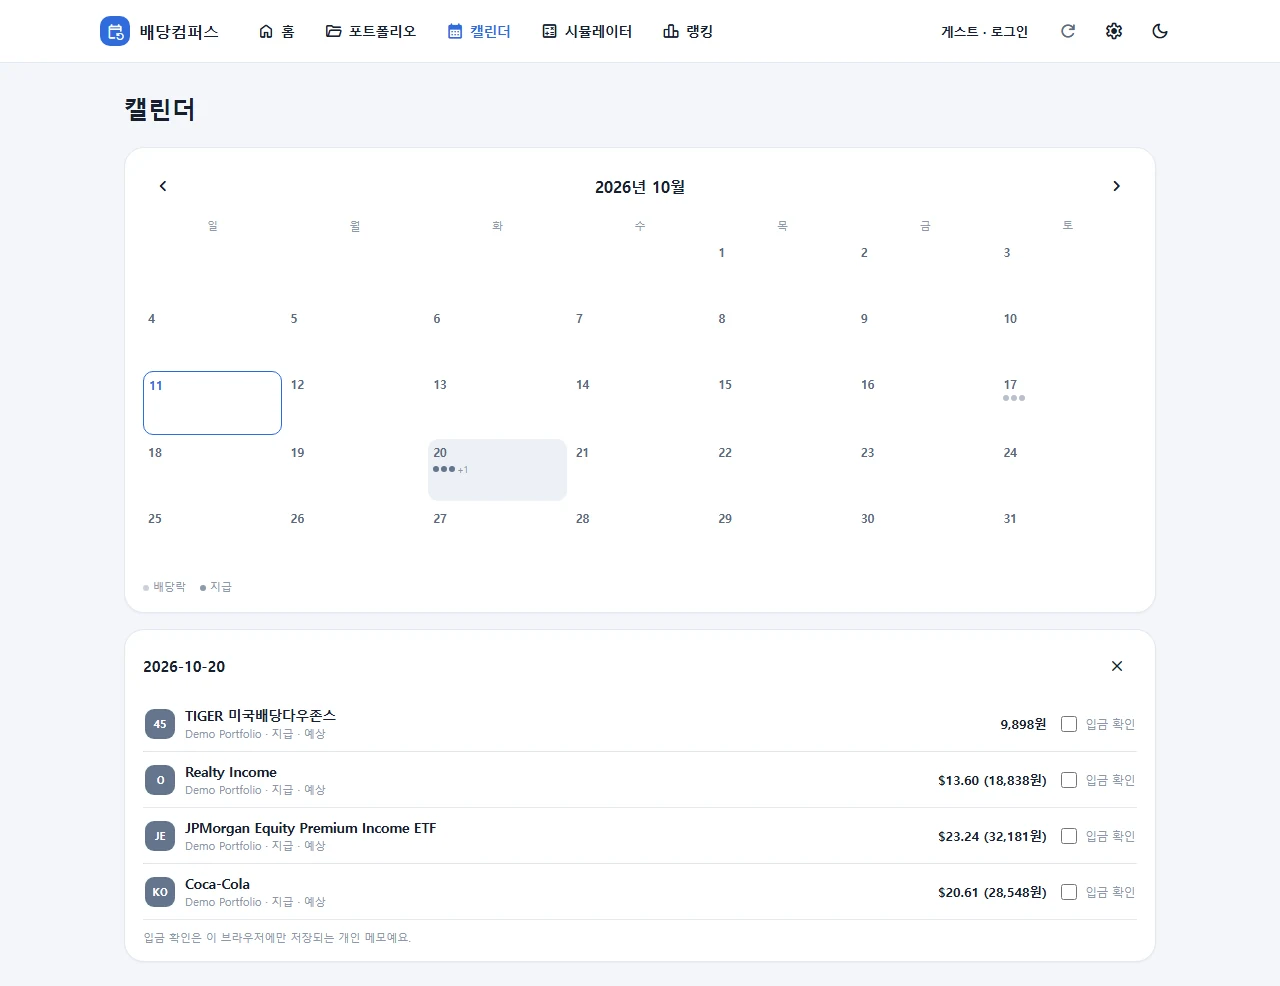Viewport: 1280px width, 986px height.
Task: Click the 게스트 · 로그인 link
Action: point(984,31)
